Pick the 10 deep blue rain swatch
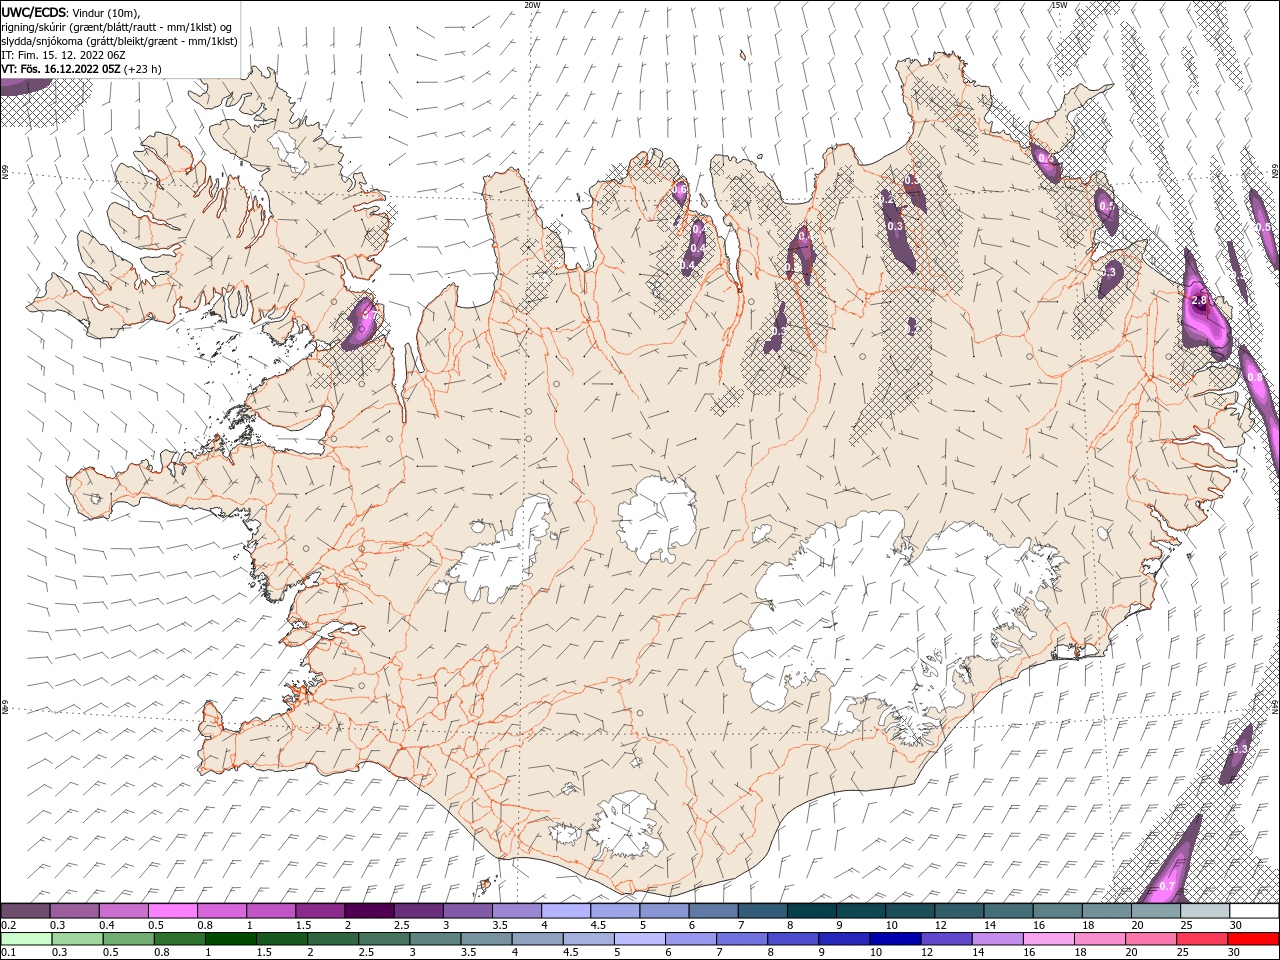Image resolution: width=1280 pixels, height=960 pixels. click(896, 939)
